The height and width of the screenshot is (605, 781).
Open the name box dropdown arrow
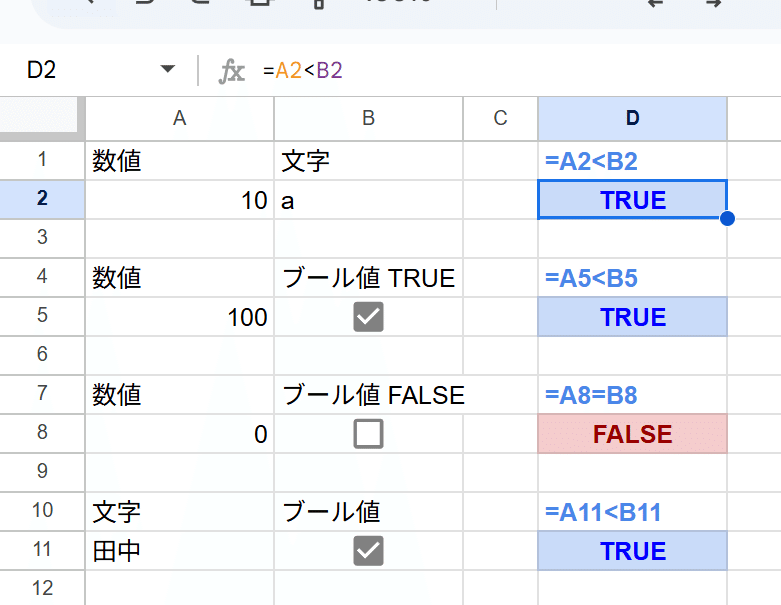pos(167,70)
